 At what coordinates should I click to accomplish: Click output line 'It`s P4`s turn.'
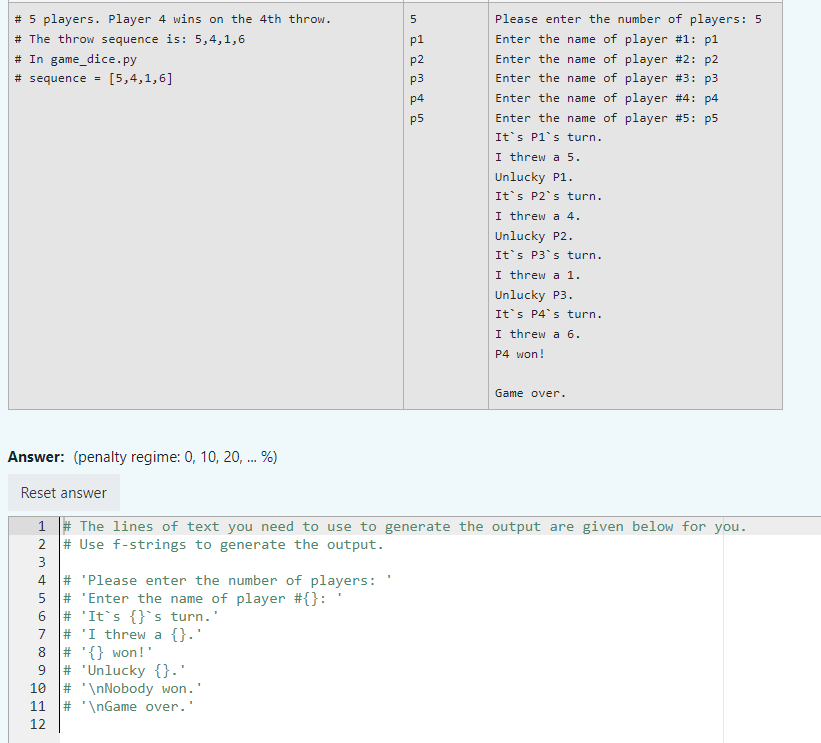[549, 315]
